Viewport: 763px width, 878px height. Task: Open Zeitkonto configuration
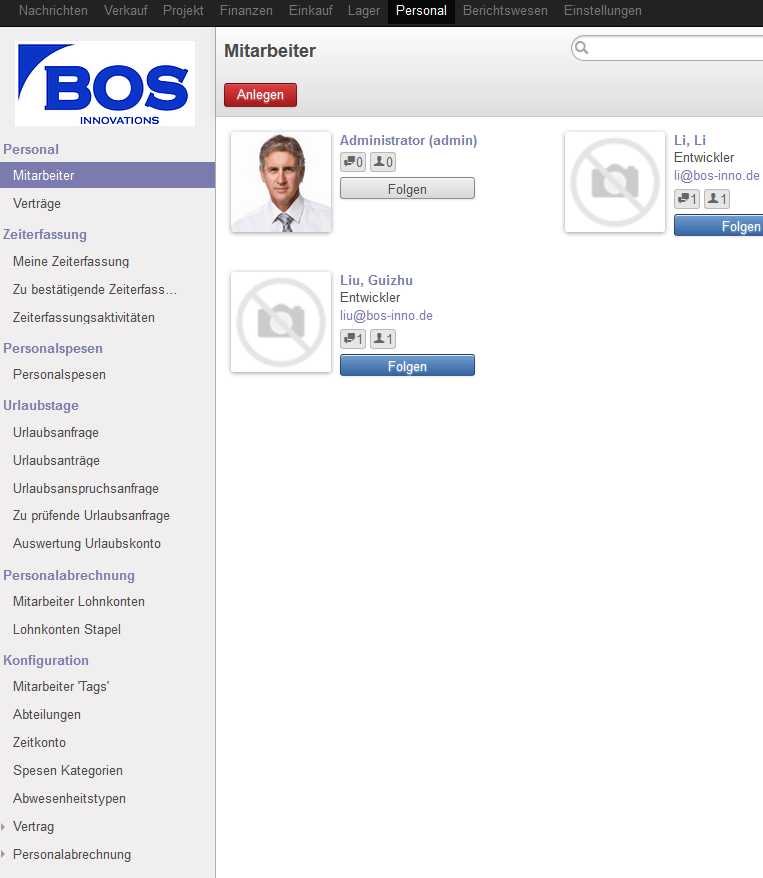pos(39,742)
